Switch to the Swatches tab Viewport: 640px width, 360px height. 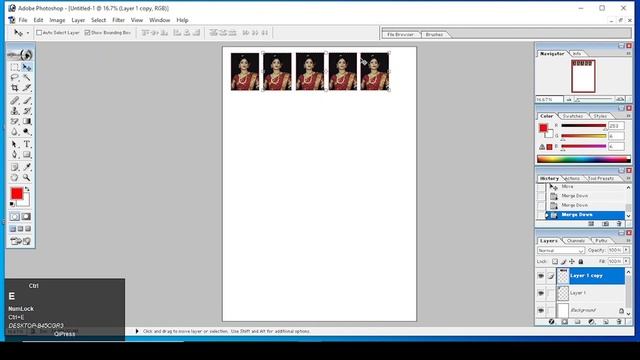click(573, 116)
